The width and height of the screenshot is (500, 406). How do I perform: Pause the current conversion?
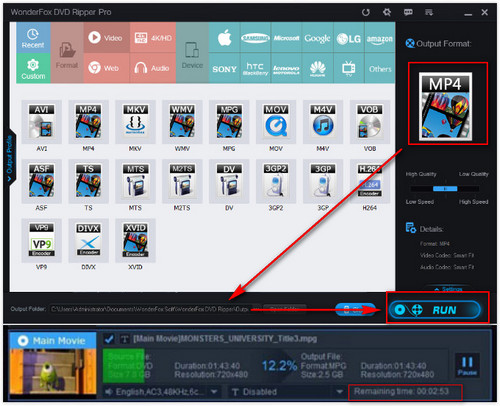[467, 365]
